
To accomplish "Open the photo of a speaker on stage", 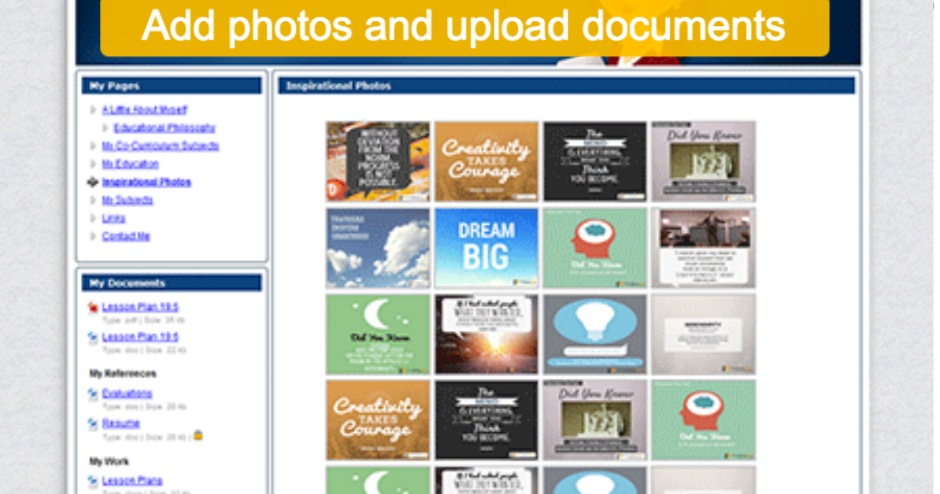I will click(704, 248).
